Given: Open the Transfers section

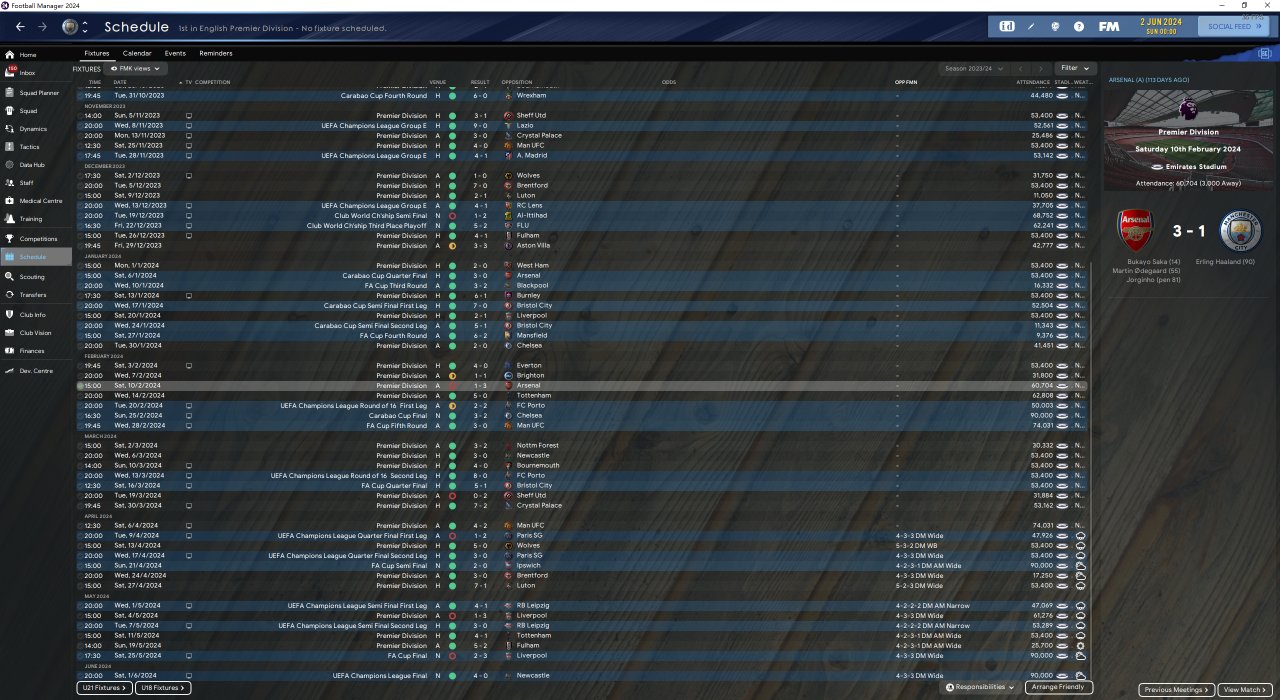Looking at the screenshot, I should click(x=36, y=295).
